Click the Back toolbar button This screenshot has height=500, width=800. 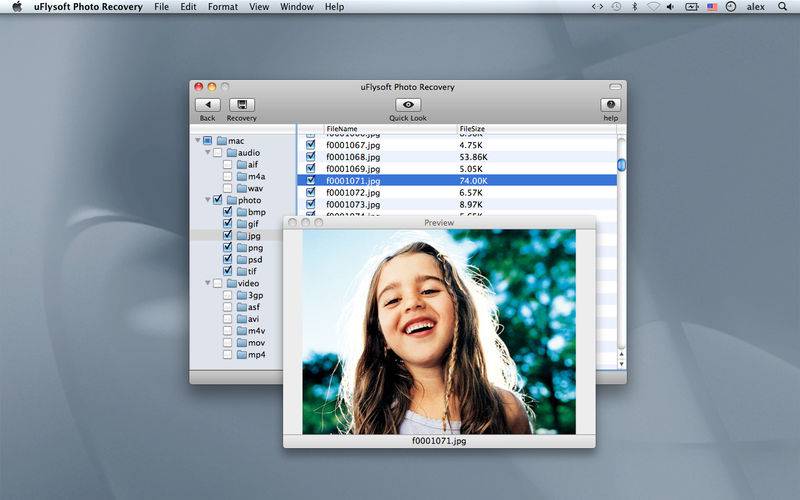pos(208,105)
